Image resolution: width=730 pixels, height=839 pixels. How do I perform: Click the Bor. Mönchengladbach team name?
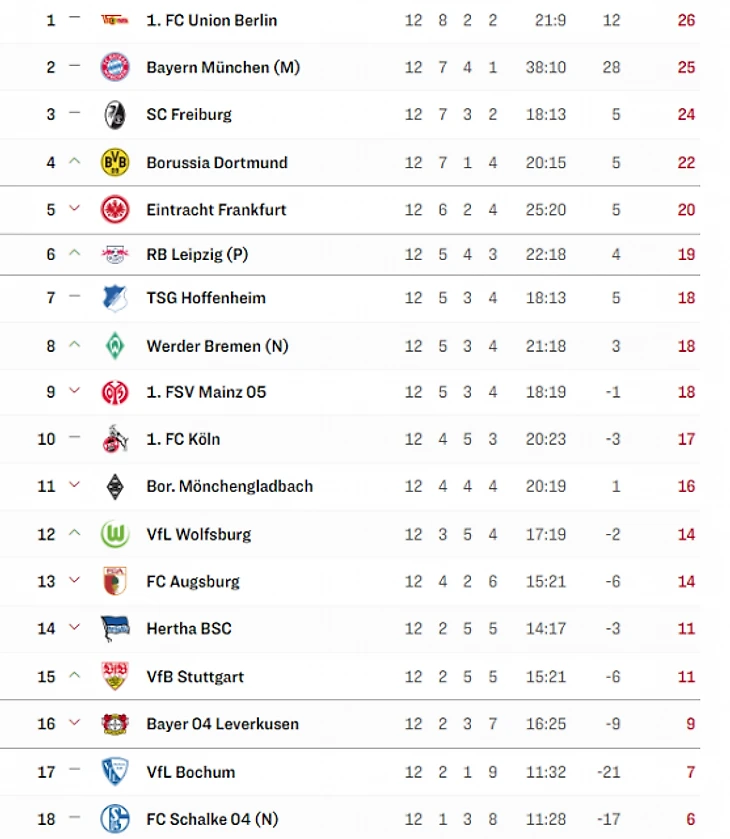(229, 486)
